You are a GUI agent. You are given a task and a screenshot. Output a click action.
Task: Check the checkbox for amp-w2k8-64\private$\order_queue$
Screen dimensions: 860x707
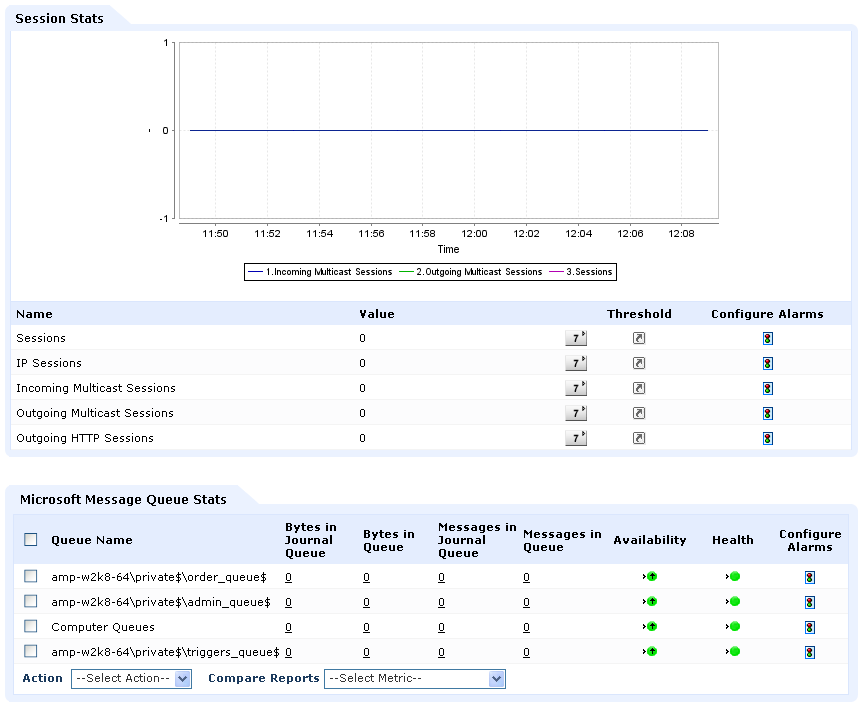pyautogui.click(x=30, y=576)
